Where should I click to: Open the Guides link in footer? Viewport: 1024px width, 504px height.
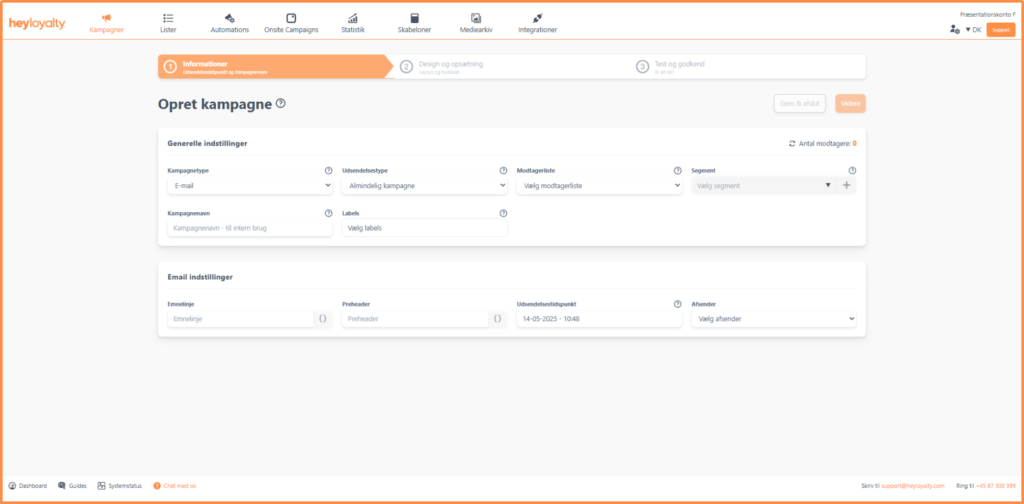[x=73, y=485]
